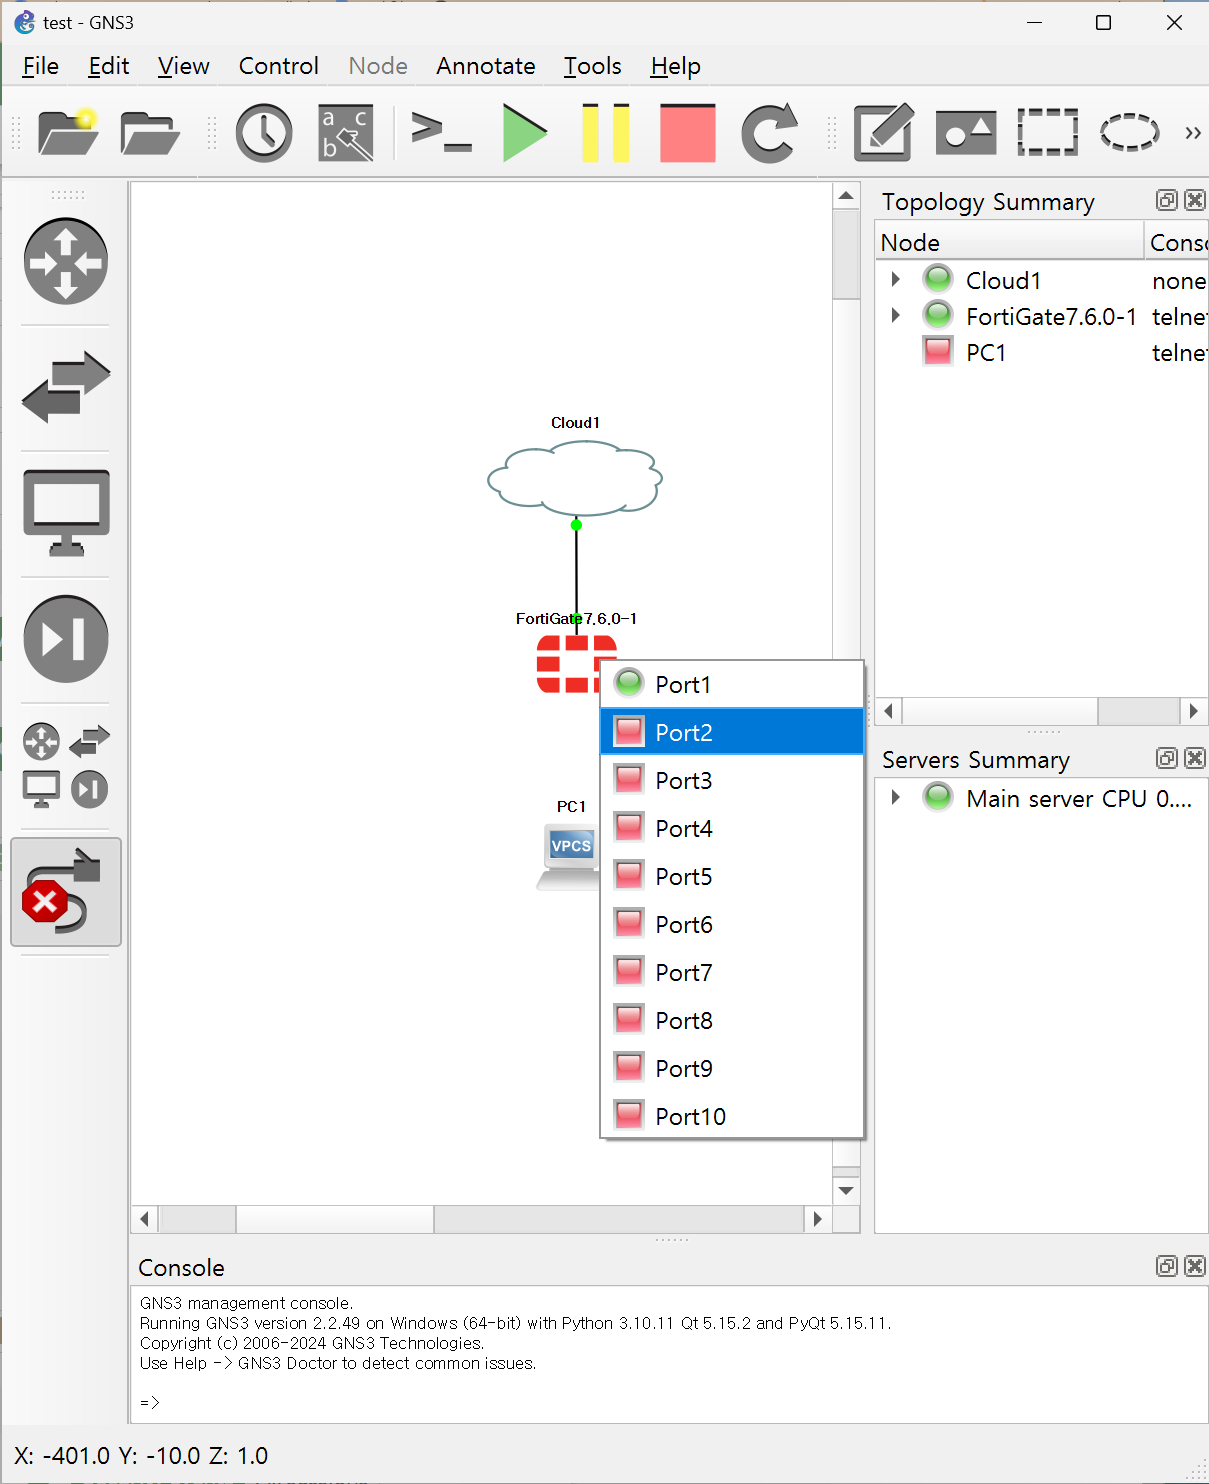Select the Draw an ellipse tool
The width and height of the screenshot is (1209, 1484).
[x=1129, y=132]
